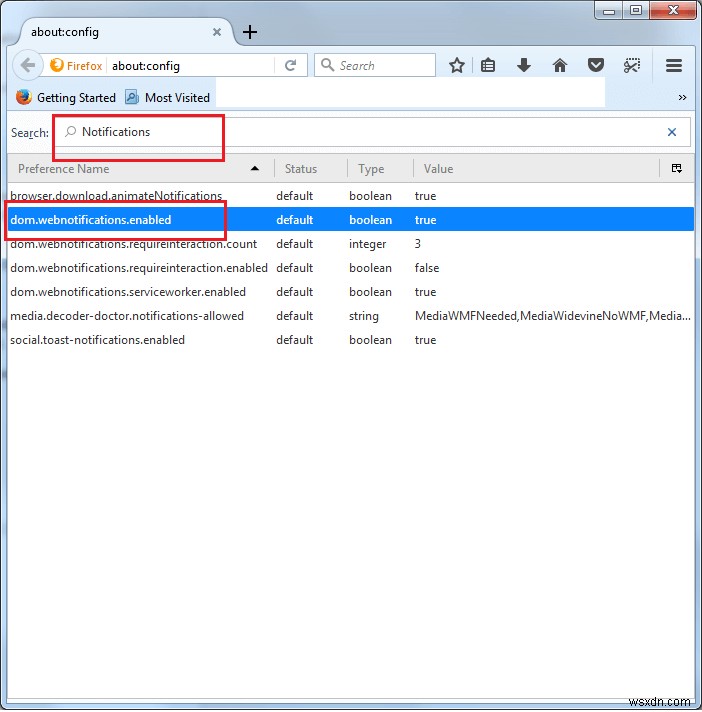Click the MediaWMFNeeded string value
The image size is (702, 712).
point(553,316)
